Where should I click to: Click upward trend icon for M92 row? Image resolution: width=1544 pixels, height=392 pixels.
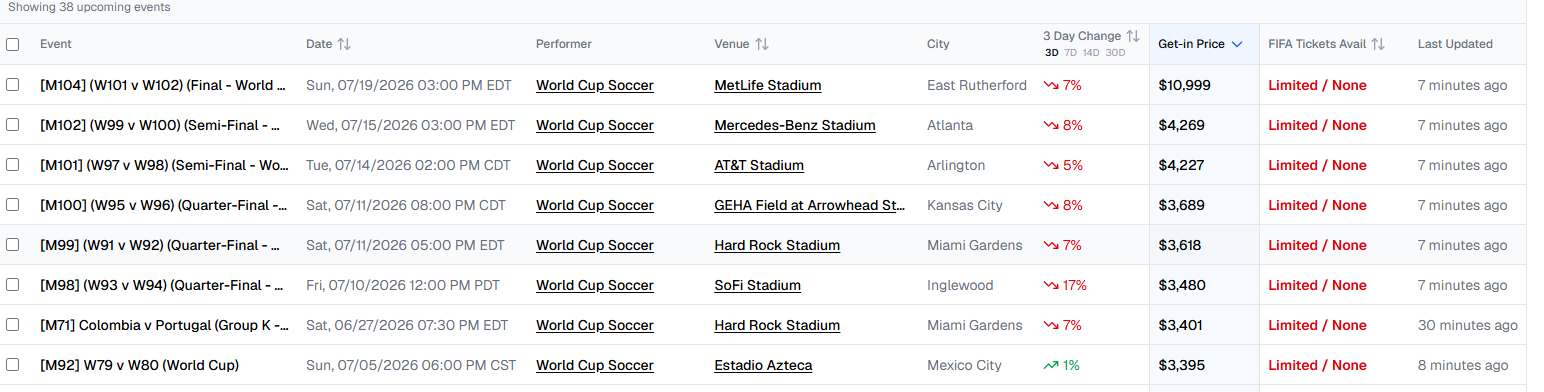[x=1051, y=365]
